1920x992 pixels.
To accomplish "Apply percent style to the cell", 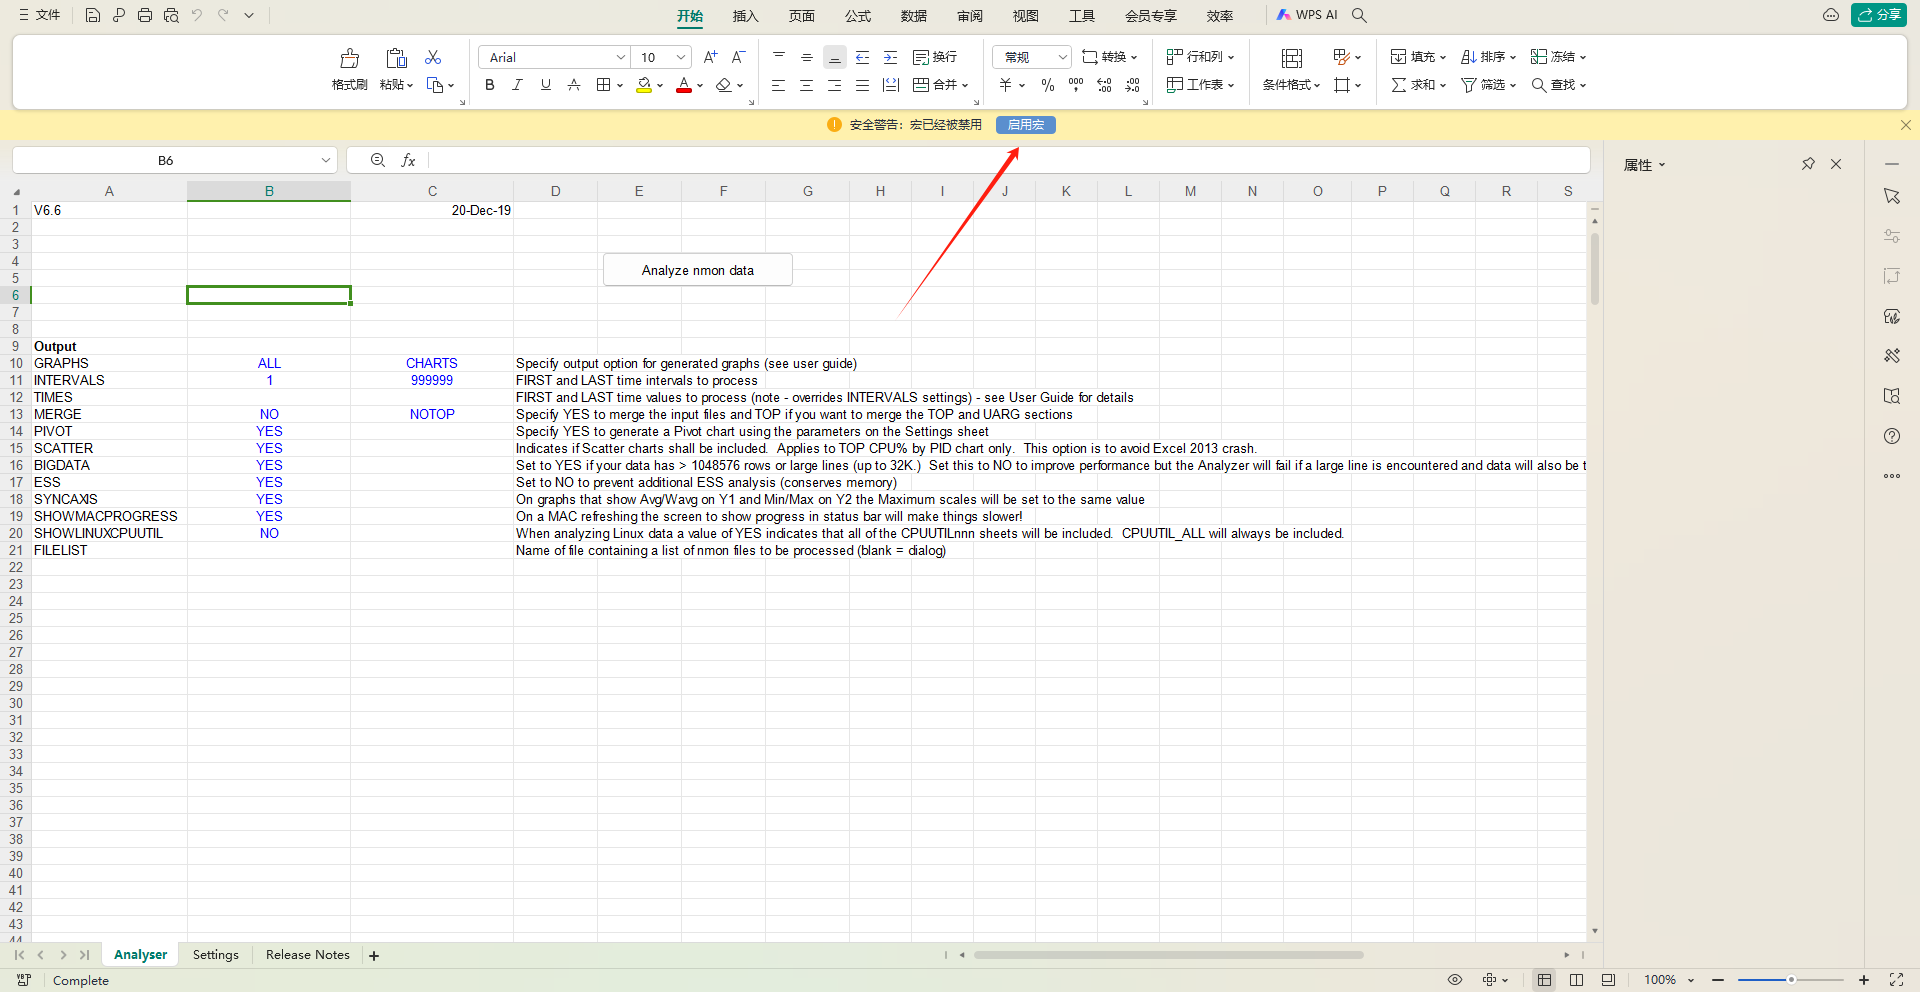I will coord(1048,85).
